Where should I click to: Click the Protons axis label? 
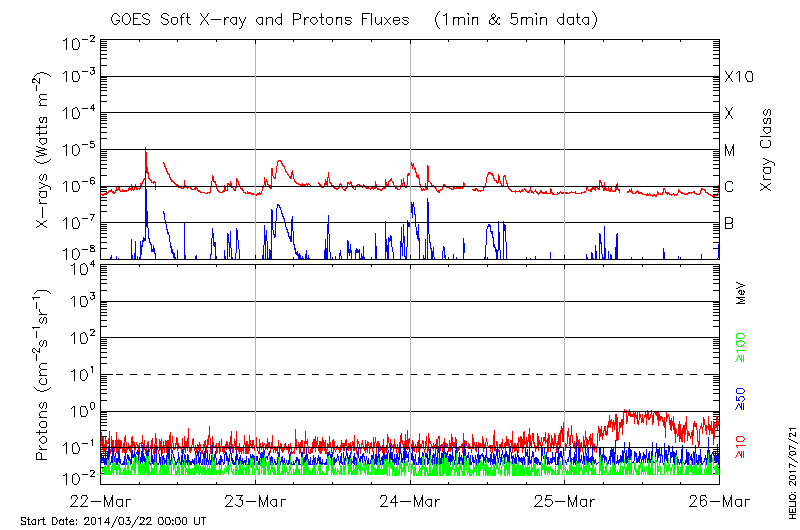(43, 375)
